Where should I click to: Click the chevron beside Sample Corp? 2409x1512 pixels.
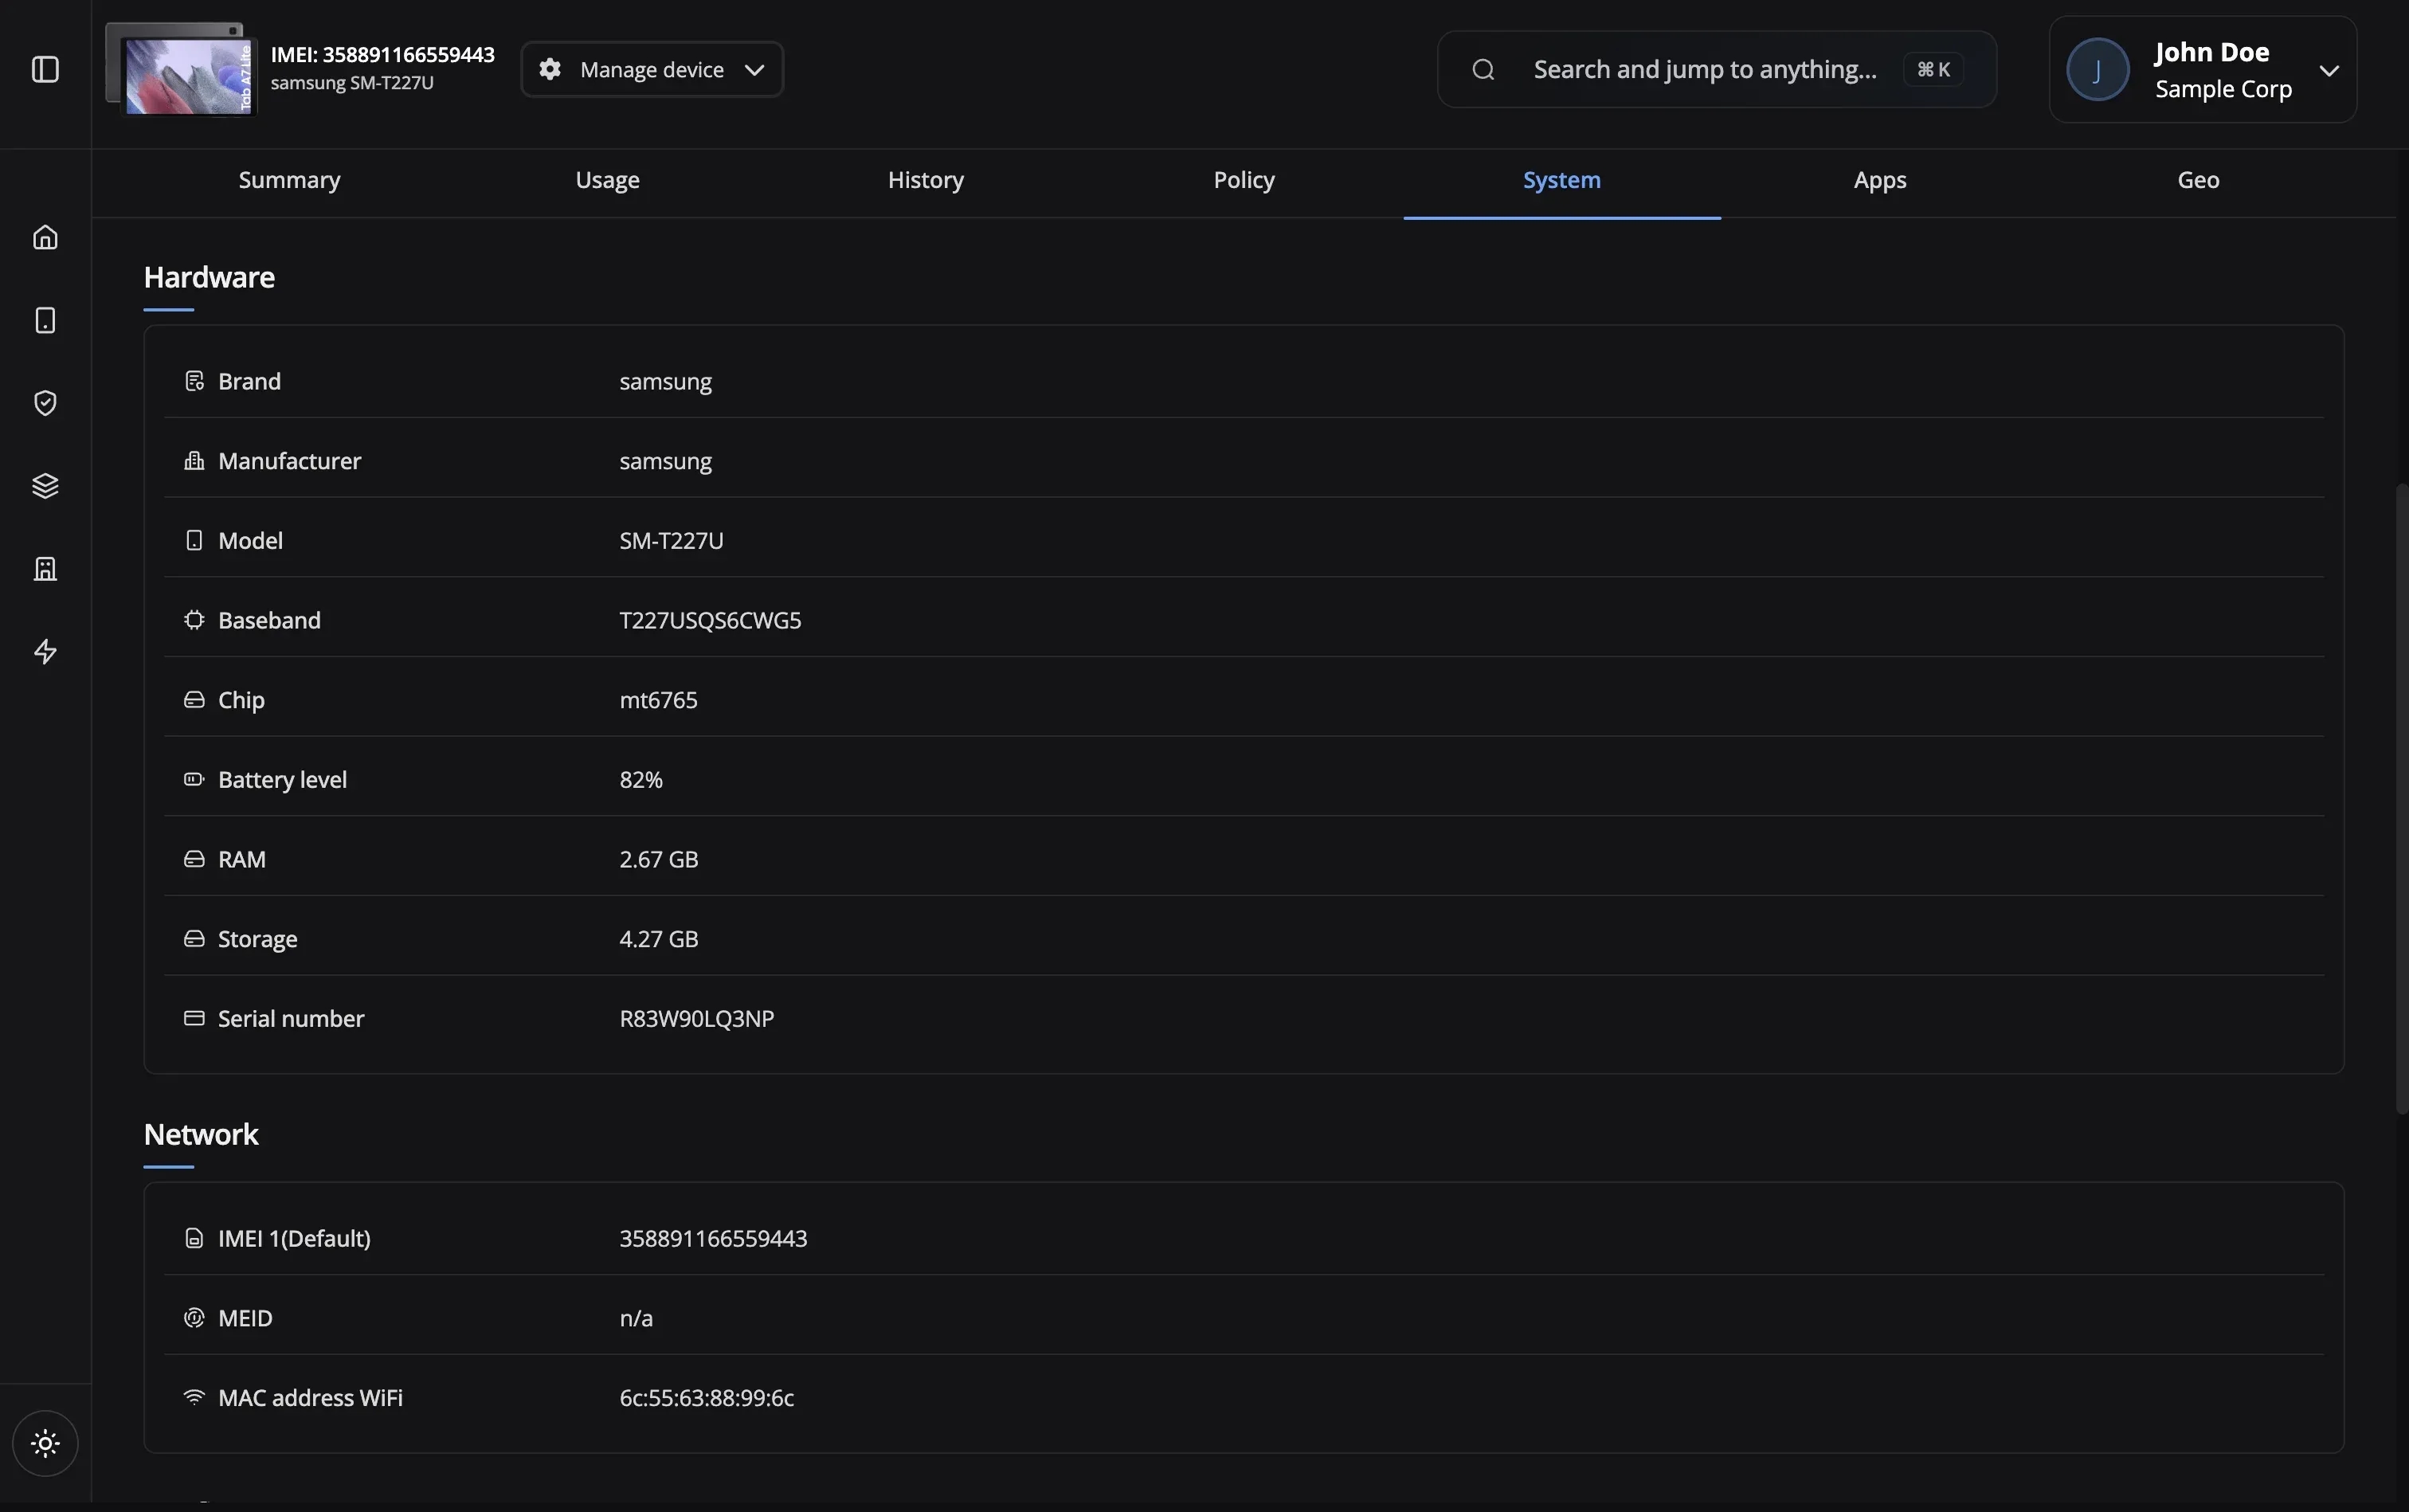click(x=2329, y=70)
